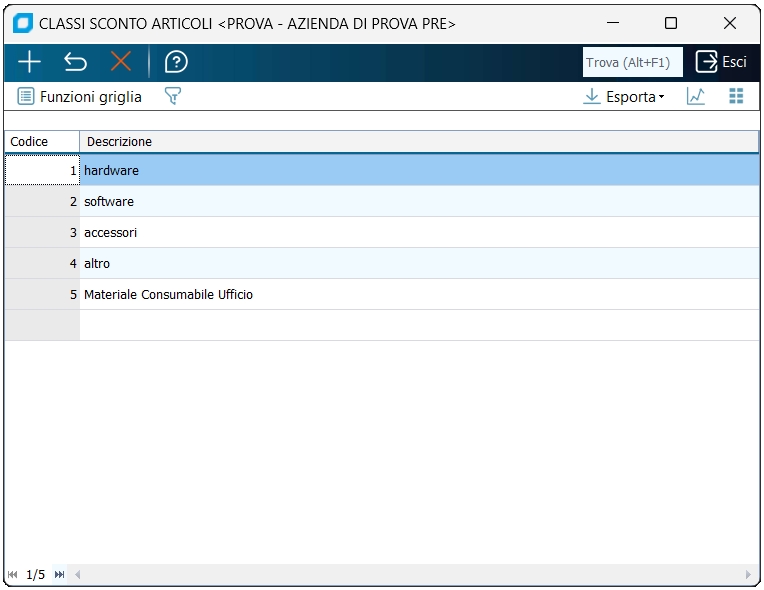764x590 pixels.
Task: Expand the Esporta dropdown
Action: pyautogui.click(x=624, y=97)
